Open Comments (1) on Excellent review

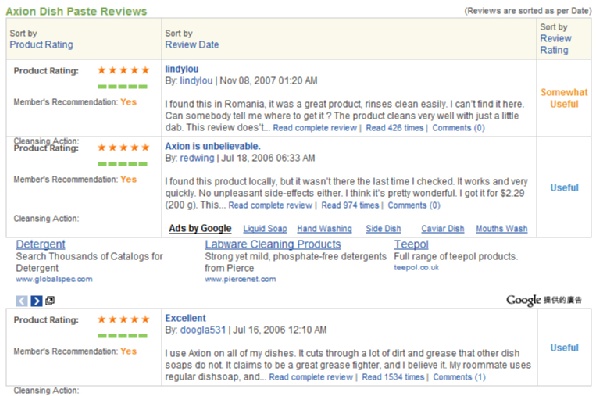459,377
